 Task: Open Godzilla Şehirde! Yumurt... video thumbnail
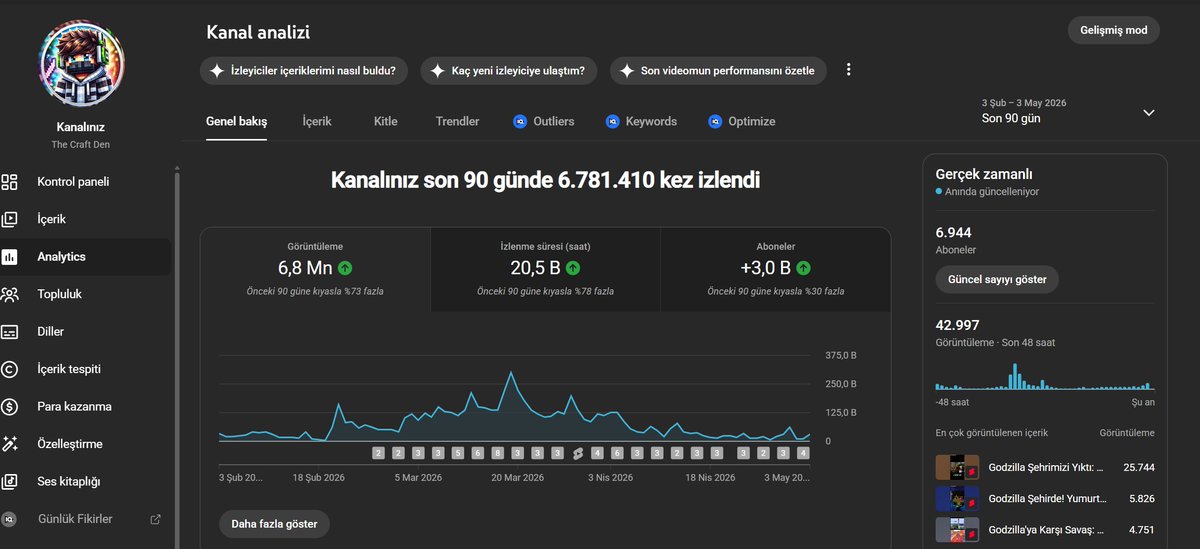(x=957, y=498)
